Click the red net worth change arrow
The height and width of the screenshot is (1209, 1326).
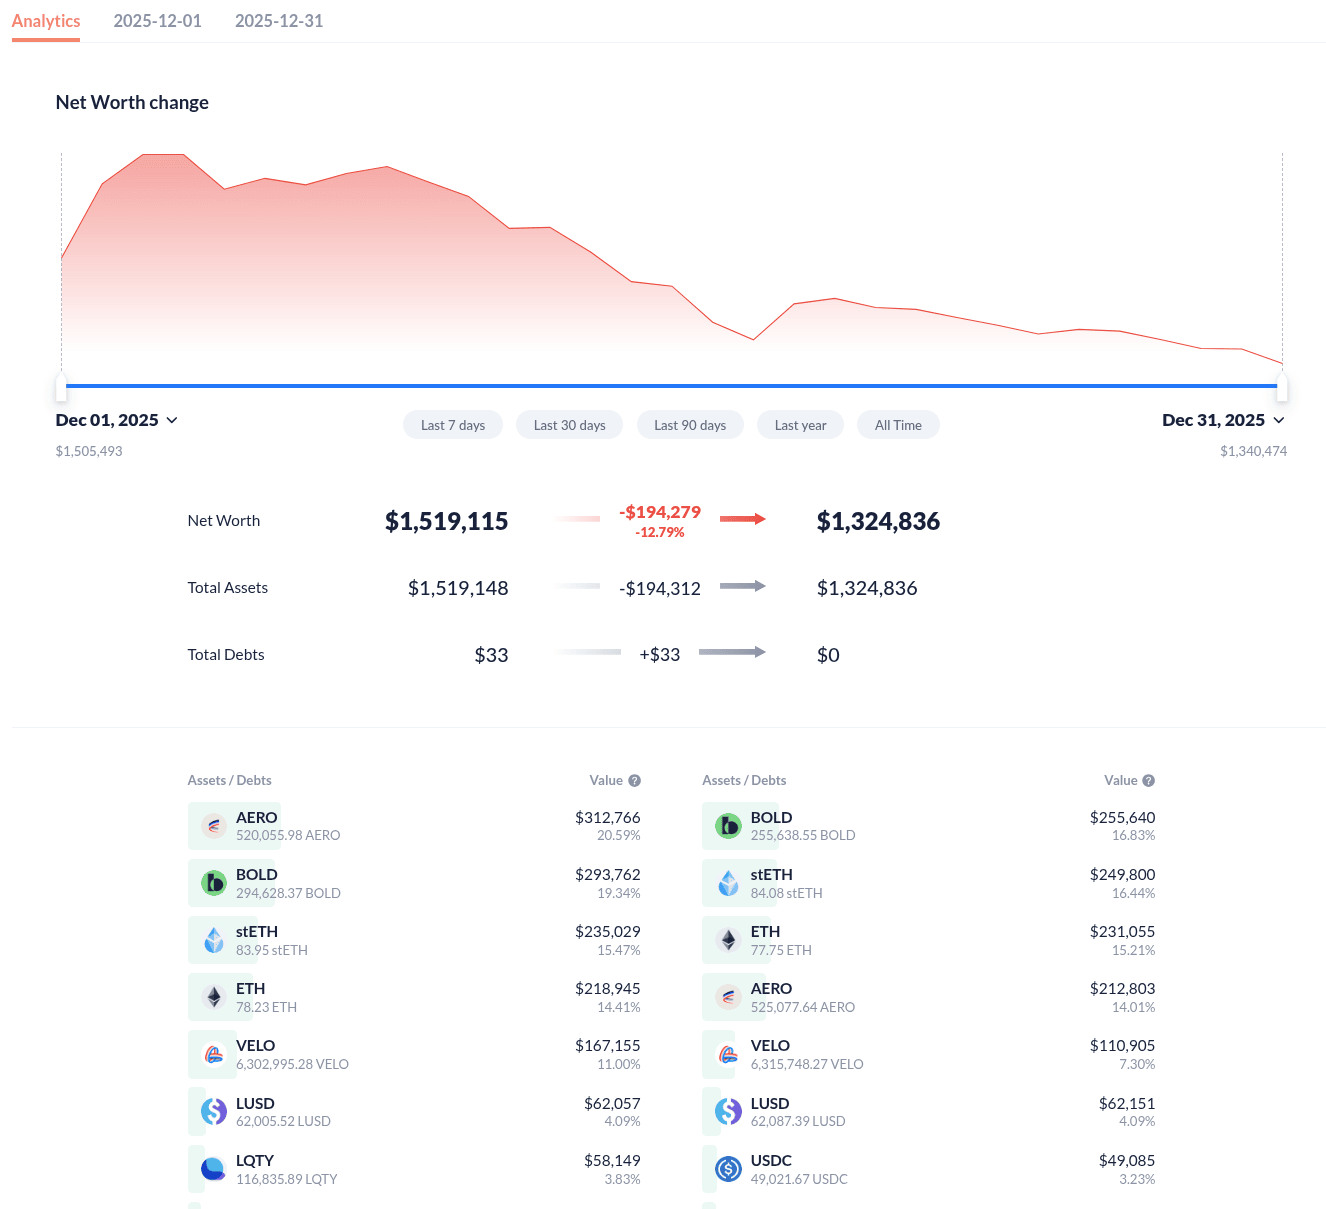[742, 519]
